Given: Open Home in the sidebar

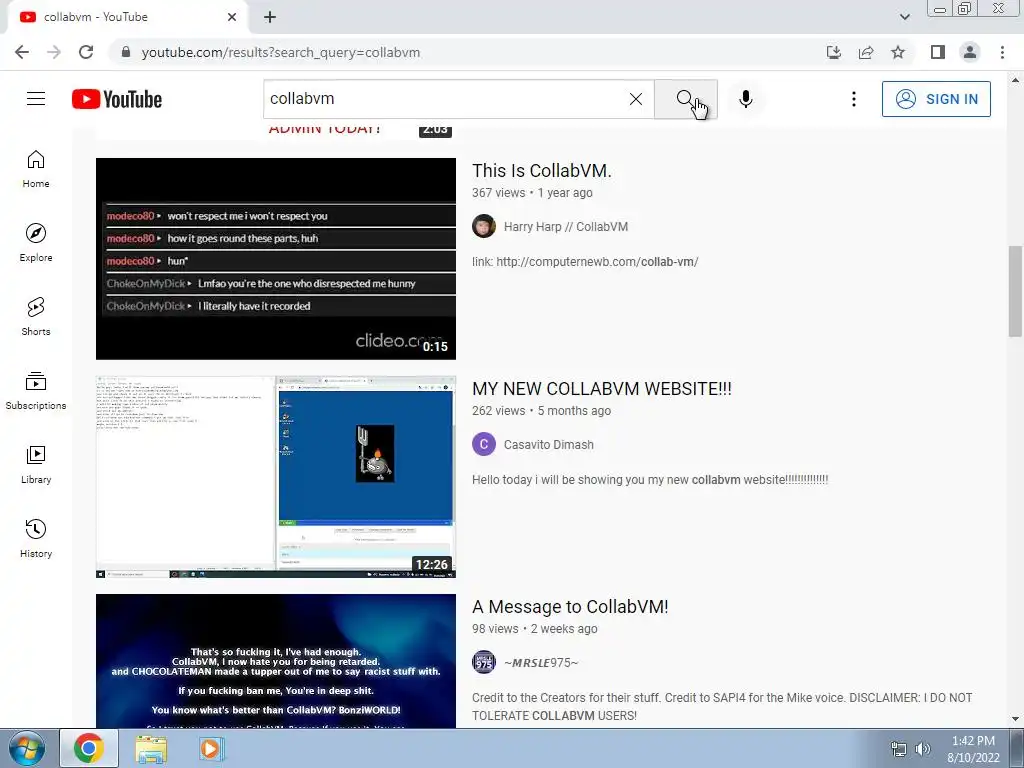Looking at the screenshot, I should (x=36, y=169).
